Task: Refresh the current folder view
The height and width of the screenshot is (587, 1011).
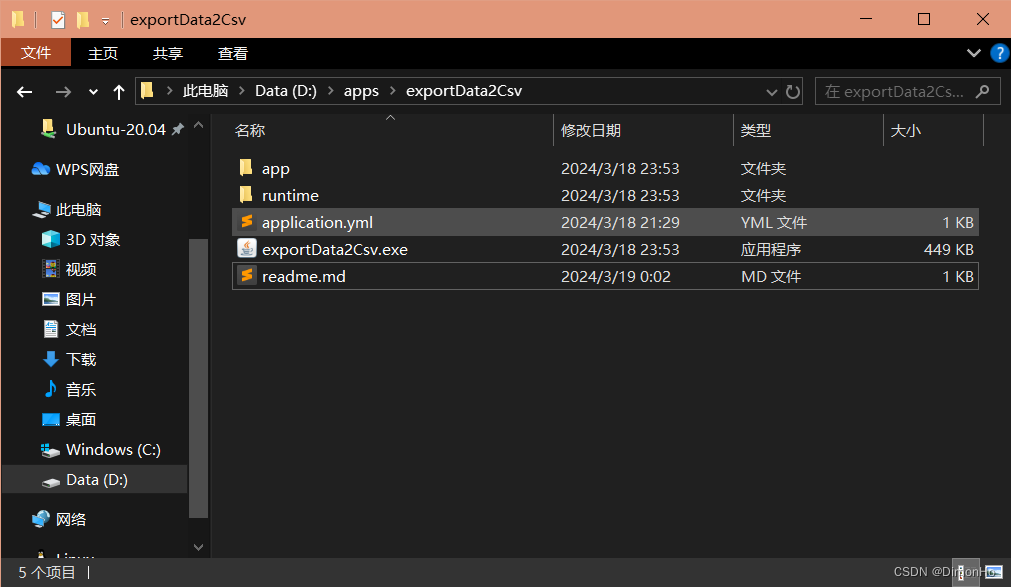Action: coord(792,92)
